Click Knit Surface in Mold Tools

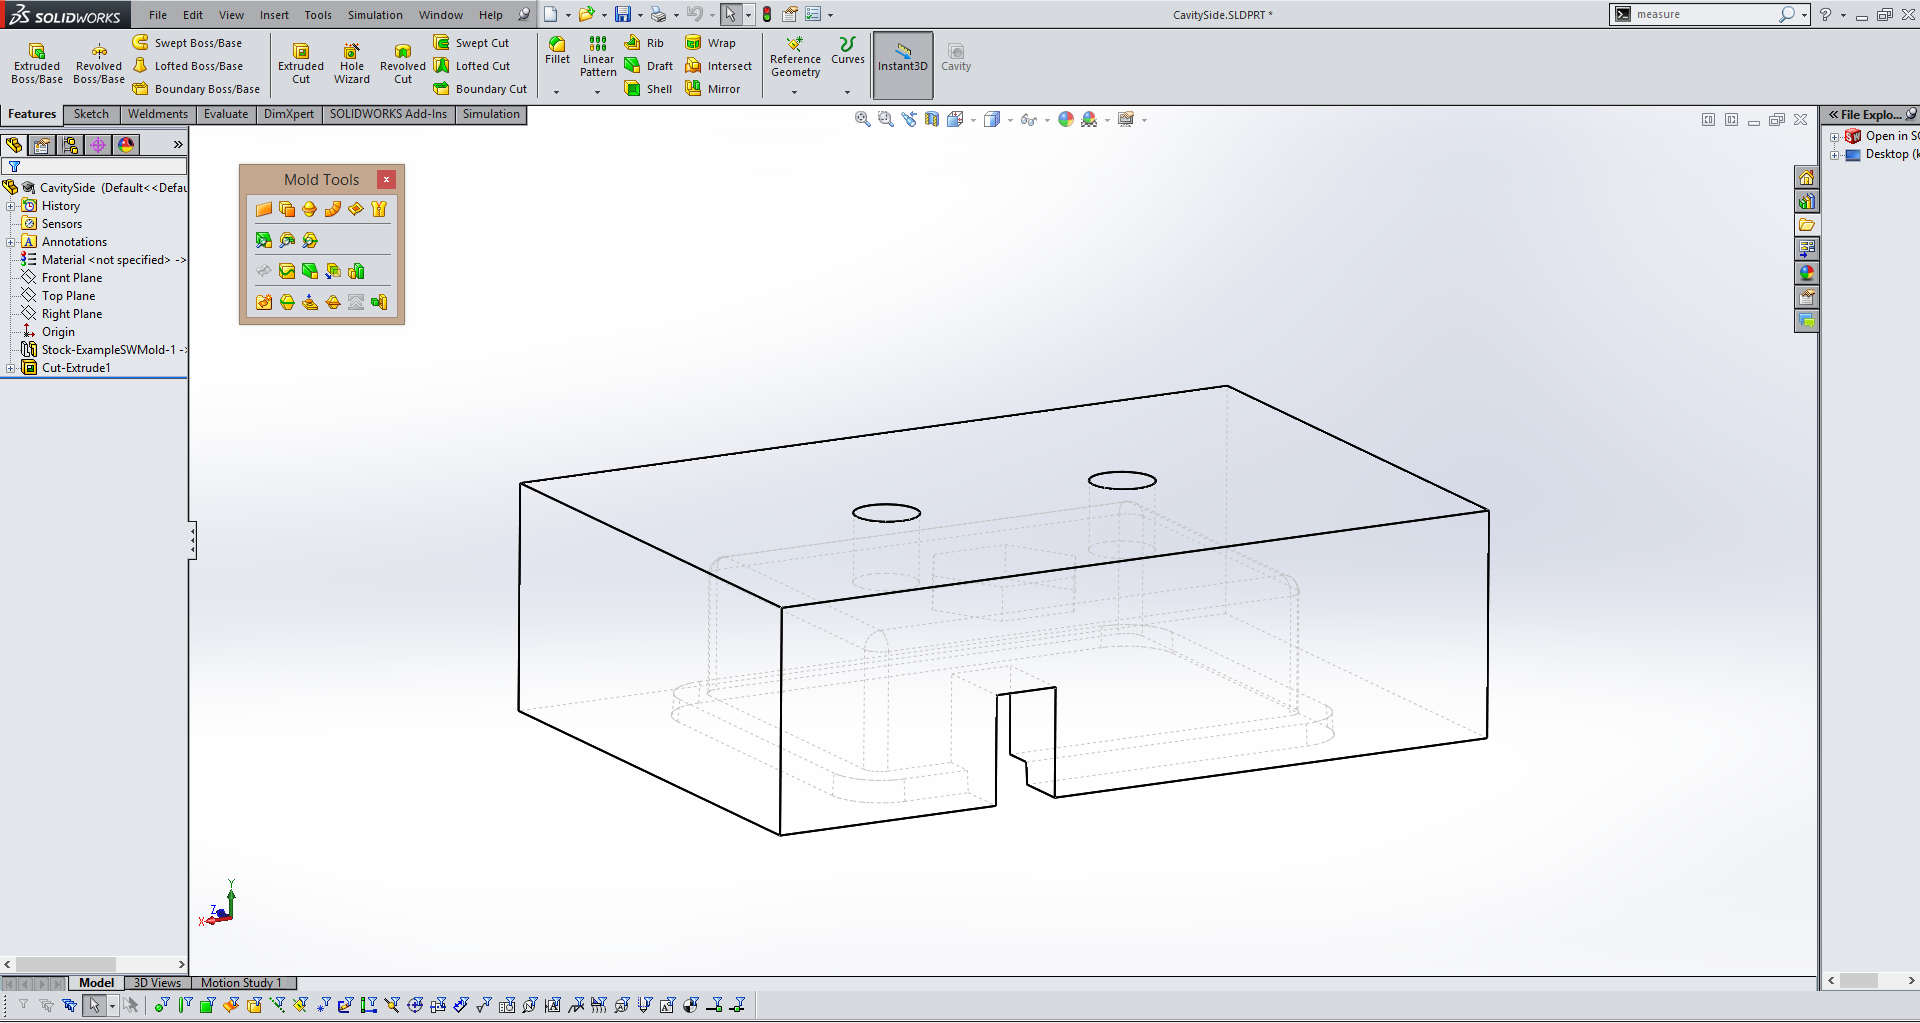coord(379,209)
